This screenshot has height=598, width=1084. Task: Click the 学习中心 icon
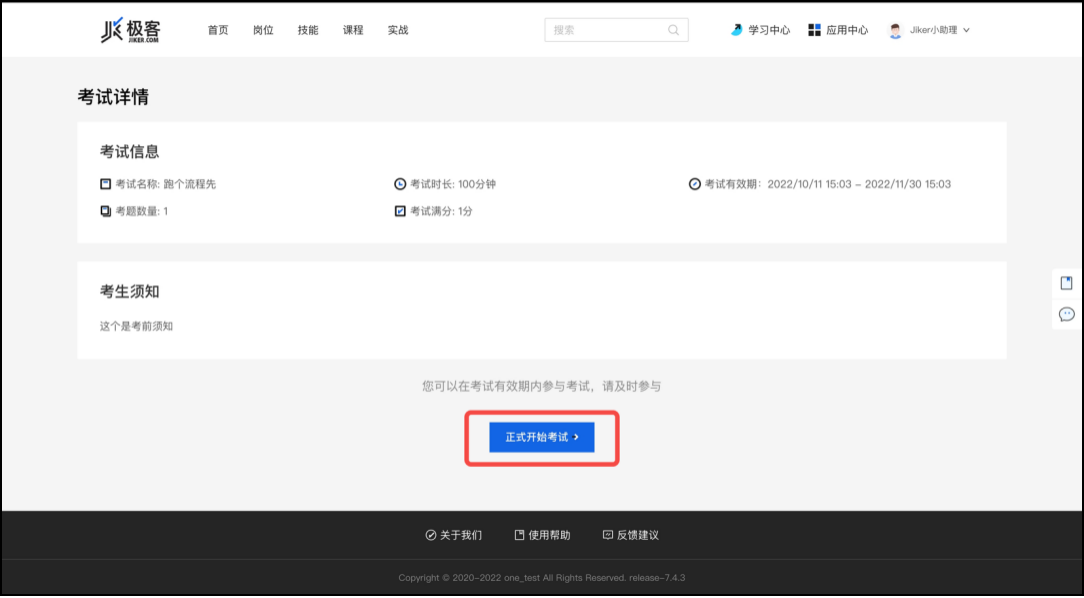(737, 30)
